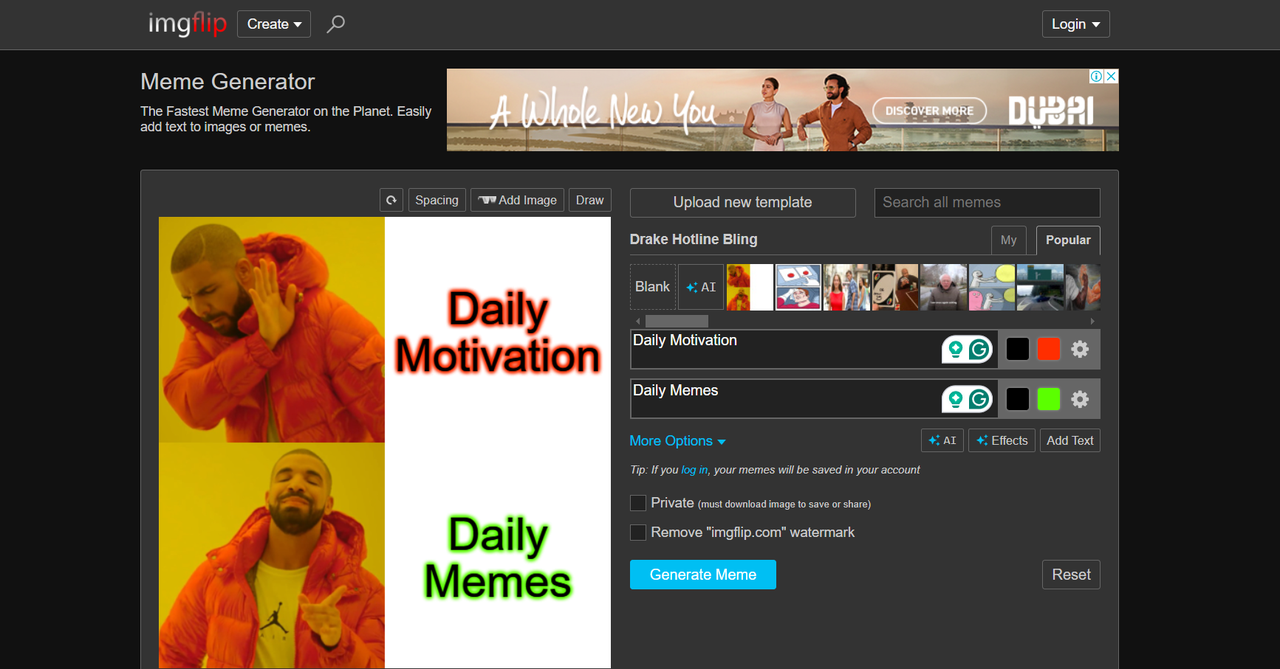Open settings gear for Daily Memes text
This screenshot has width=1280, height=669.
pyautogui.click(x=1080, y=399)
